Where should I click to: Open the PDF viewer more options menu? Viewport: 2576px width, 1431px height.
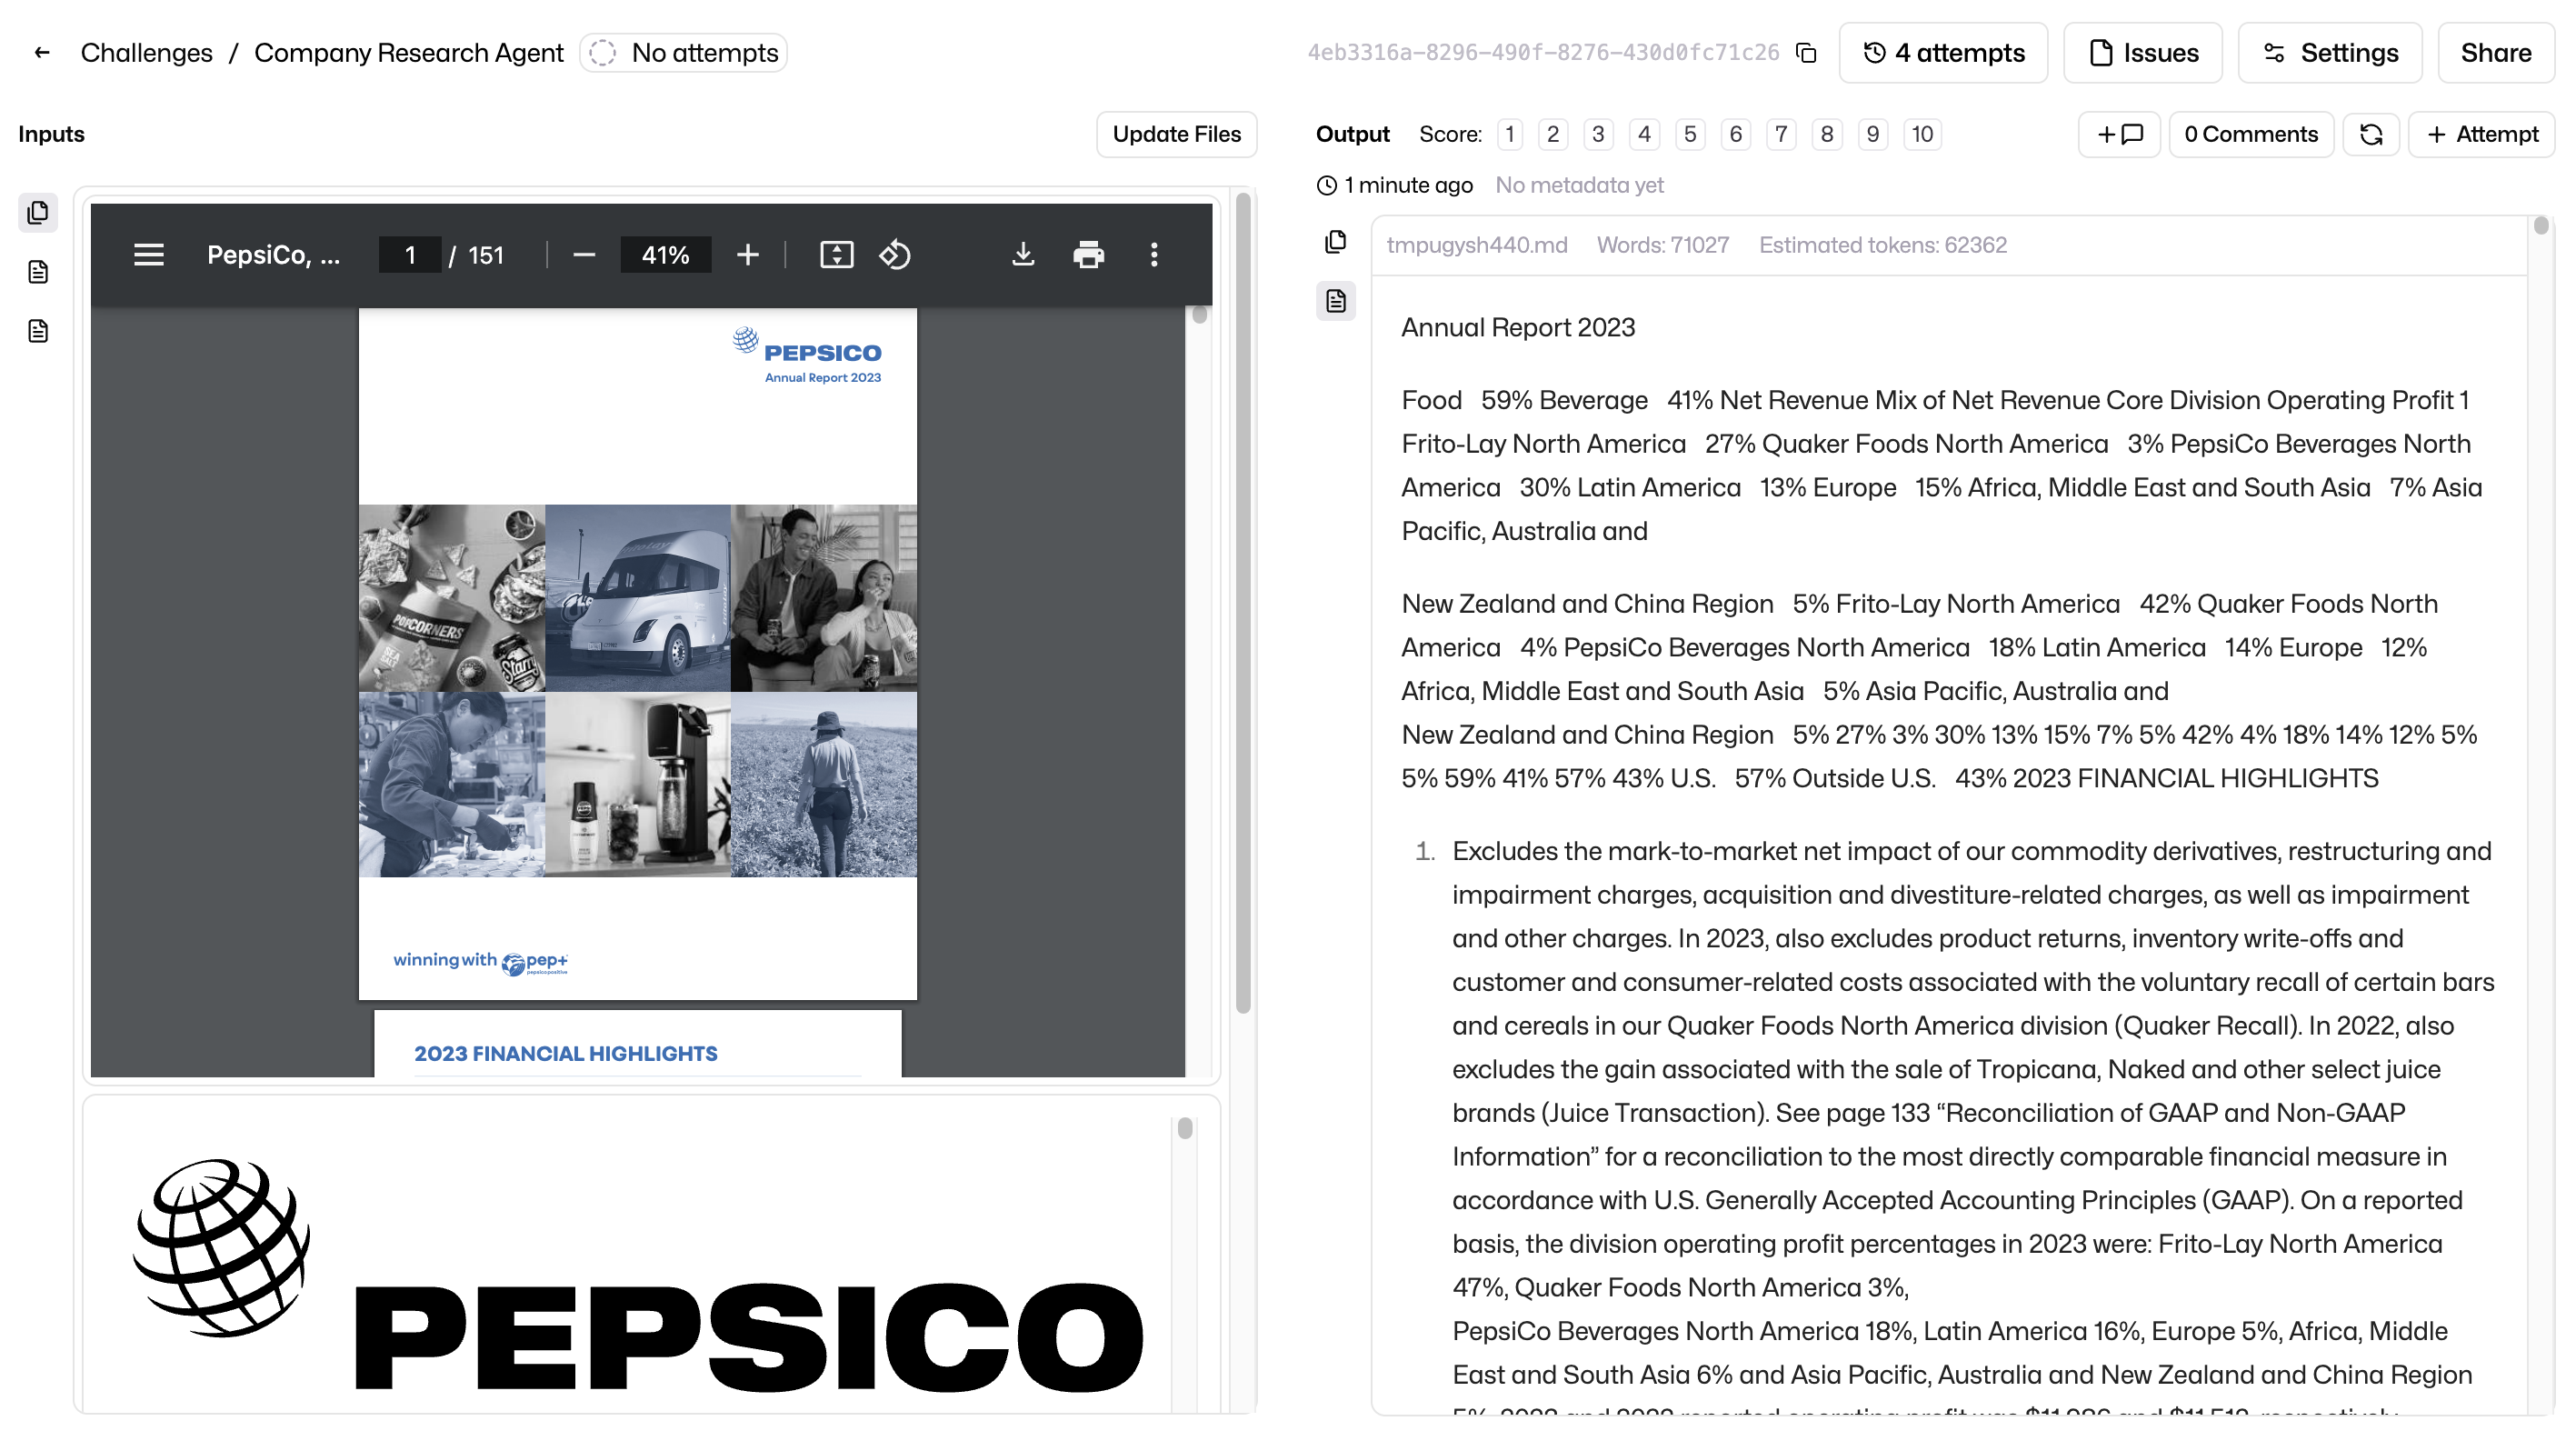pos(1154,255)
